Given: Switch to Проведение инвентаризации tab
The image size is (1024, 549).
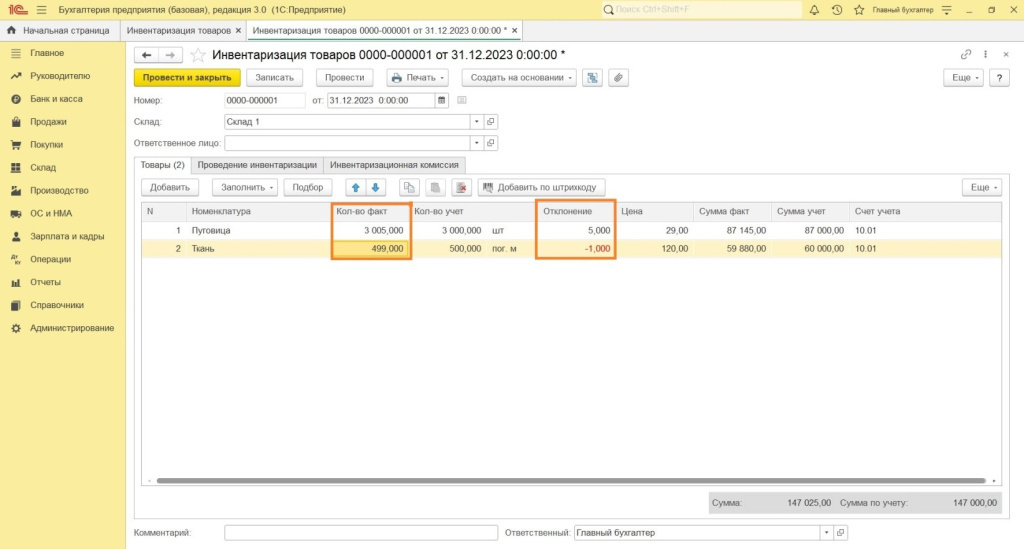Looking at the screenshot, I should tap(257, 165).
